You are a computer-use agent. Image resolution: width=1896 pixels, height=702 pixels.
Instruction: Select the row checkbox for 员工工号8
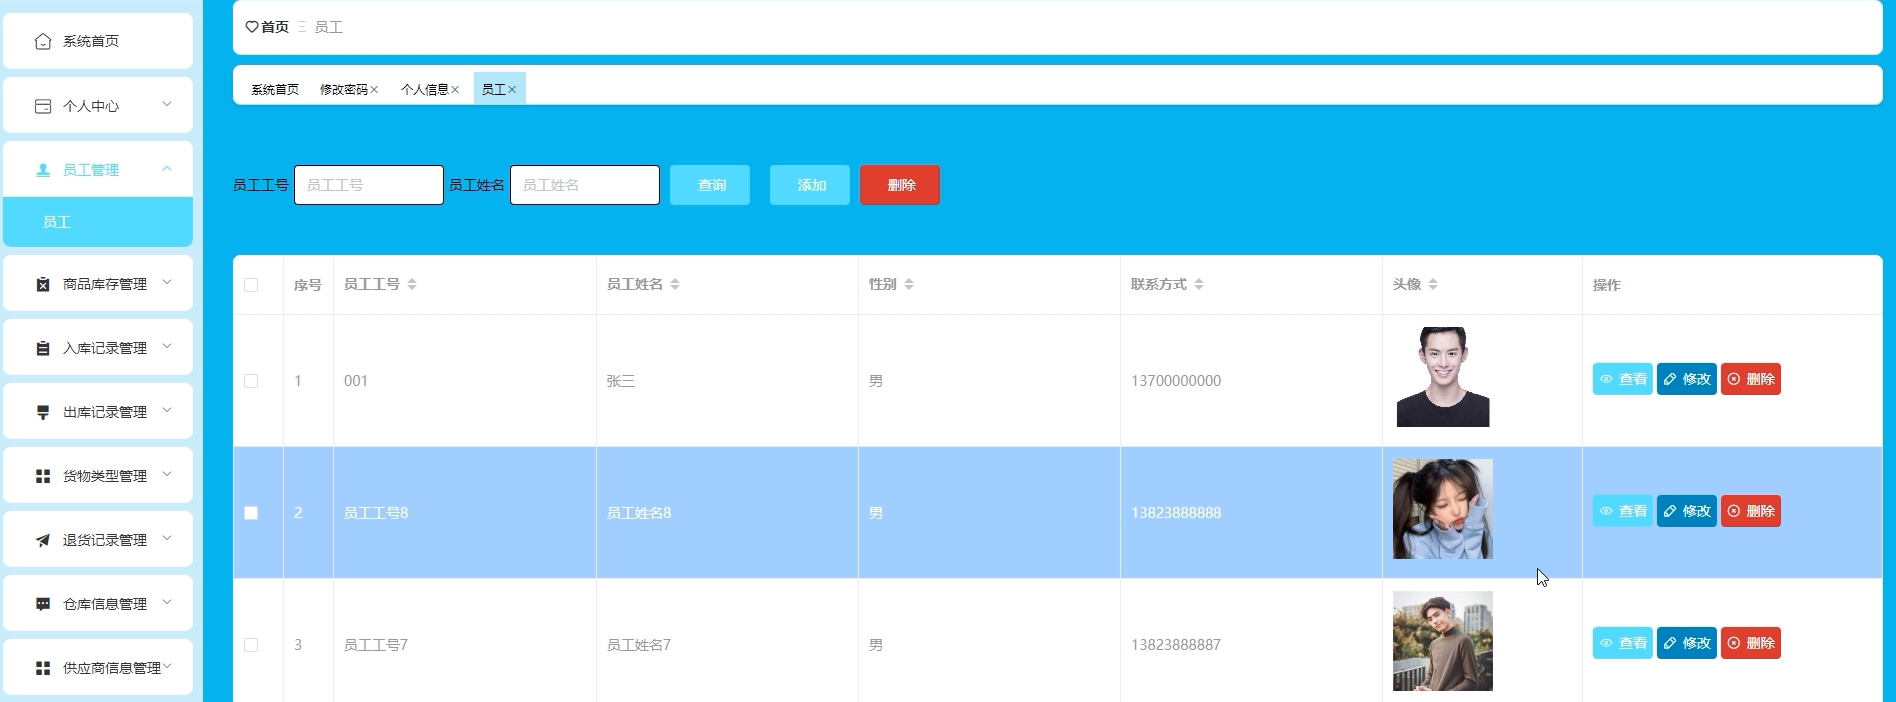click(x=251, y=513)
